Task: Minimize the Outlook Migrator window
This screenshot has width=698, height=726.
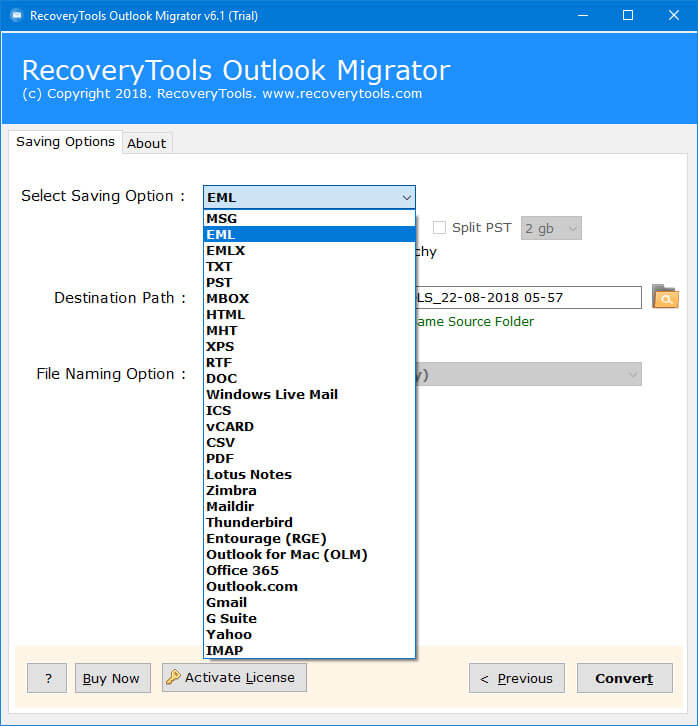Action: click(583, 16)
